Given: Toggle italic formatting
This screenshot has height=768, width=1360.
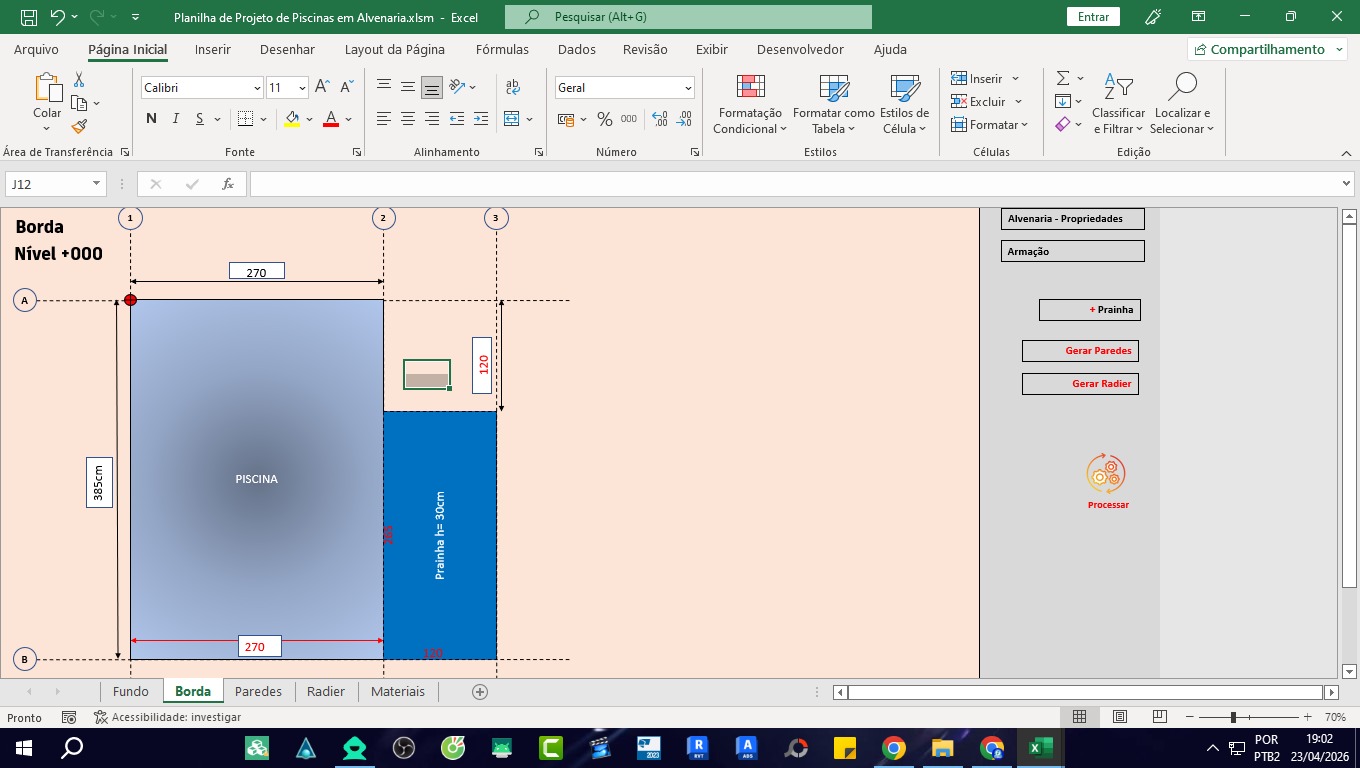Looking at the screenshot, I should (x=176, y=119).
